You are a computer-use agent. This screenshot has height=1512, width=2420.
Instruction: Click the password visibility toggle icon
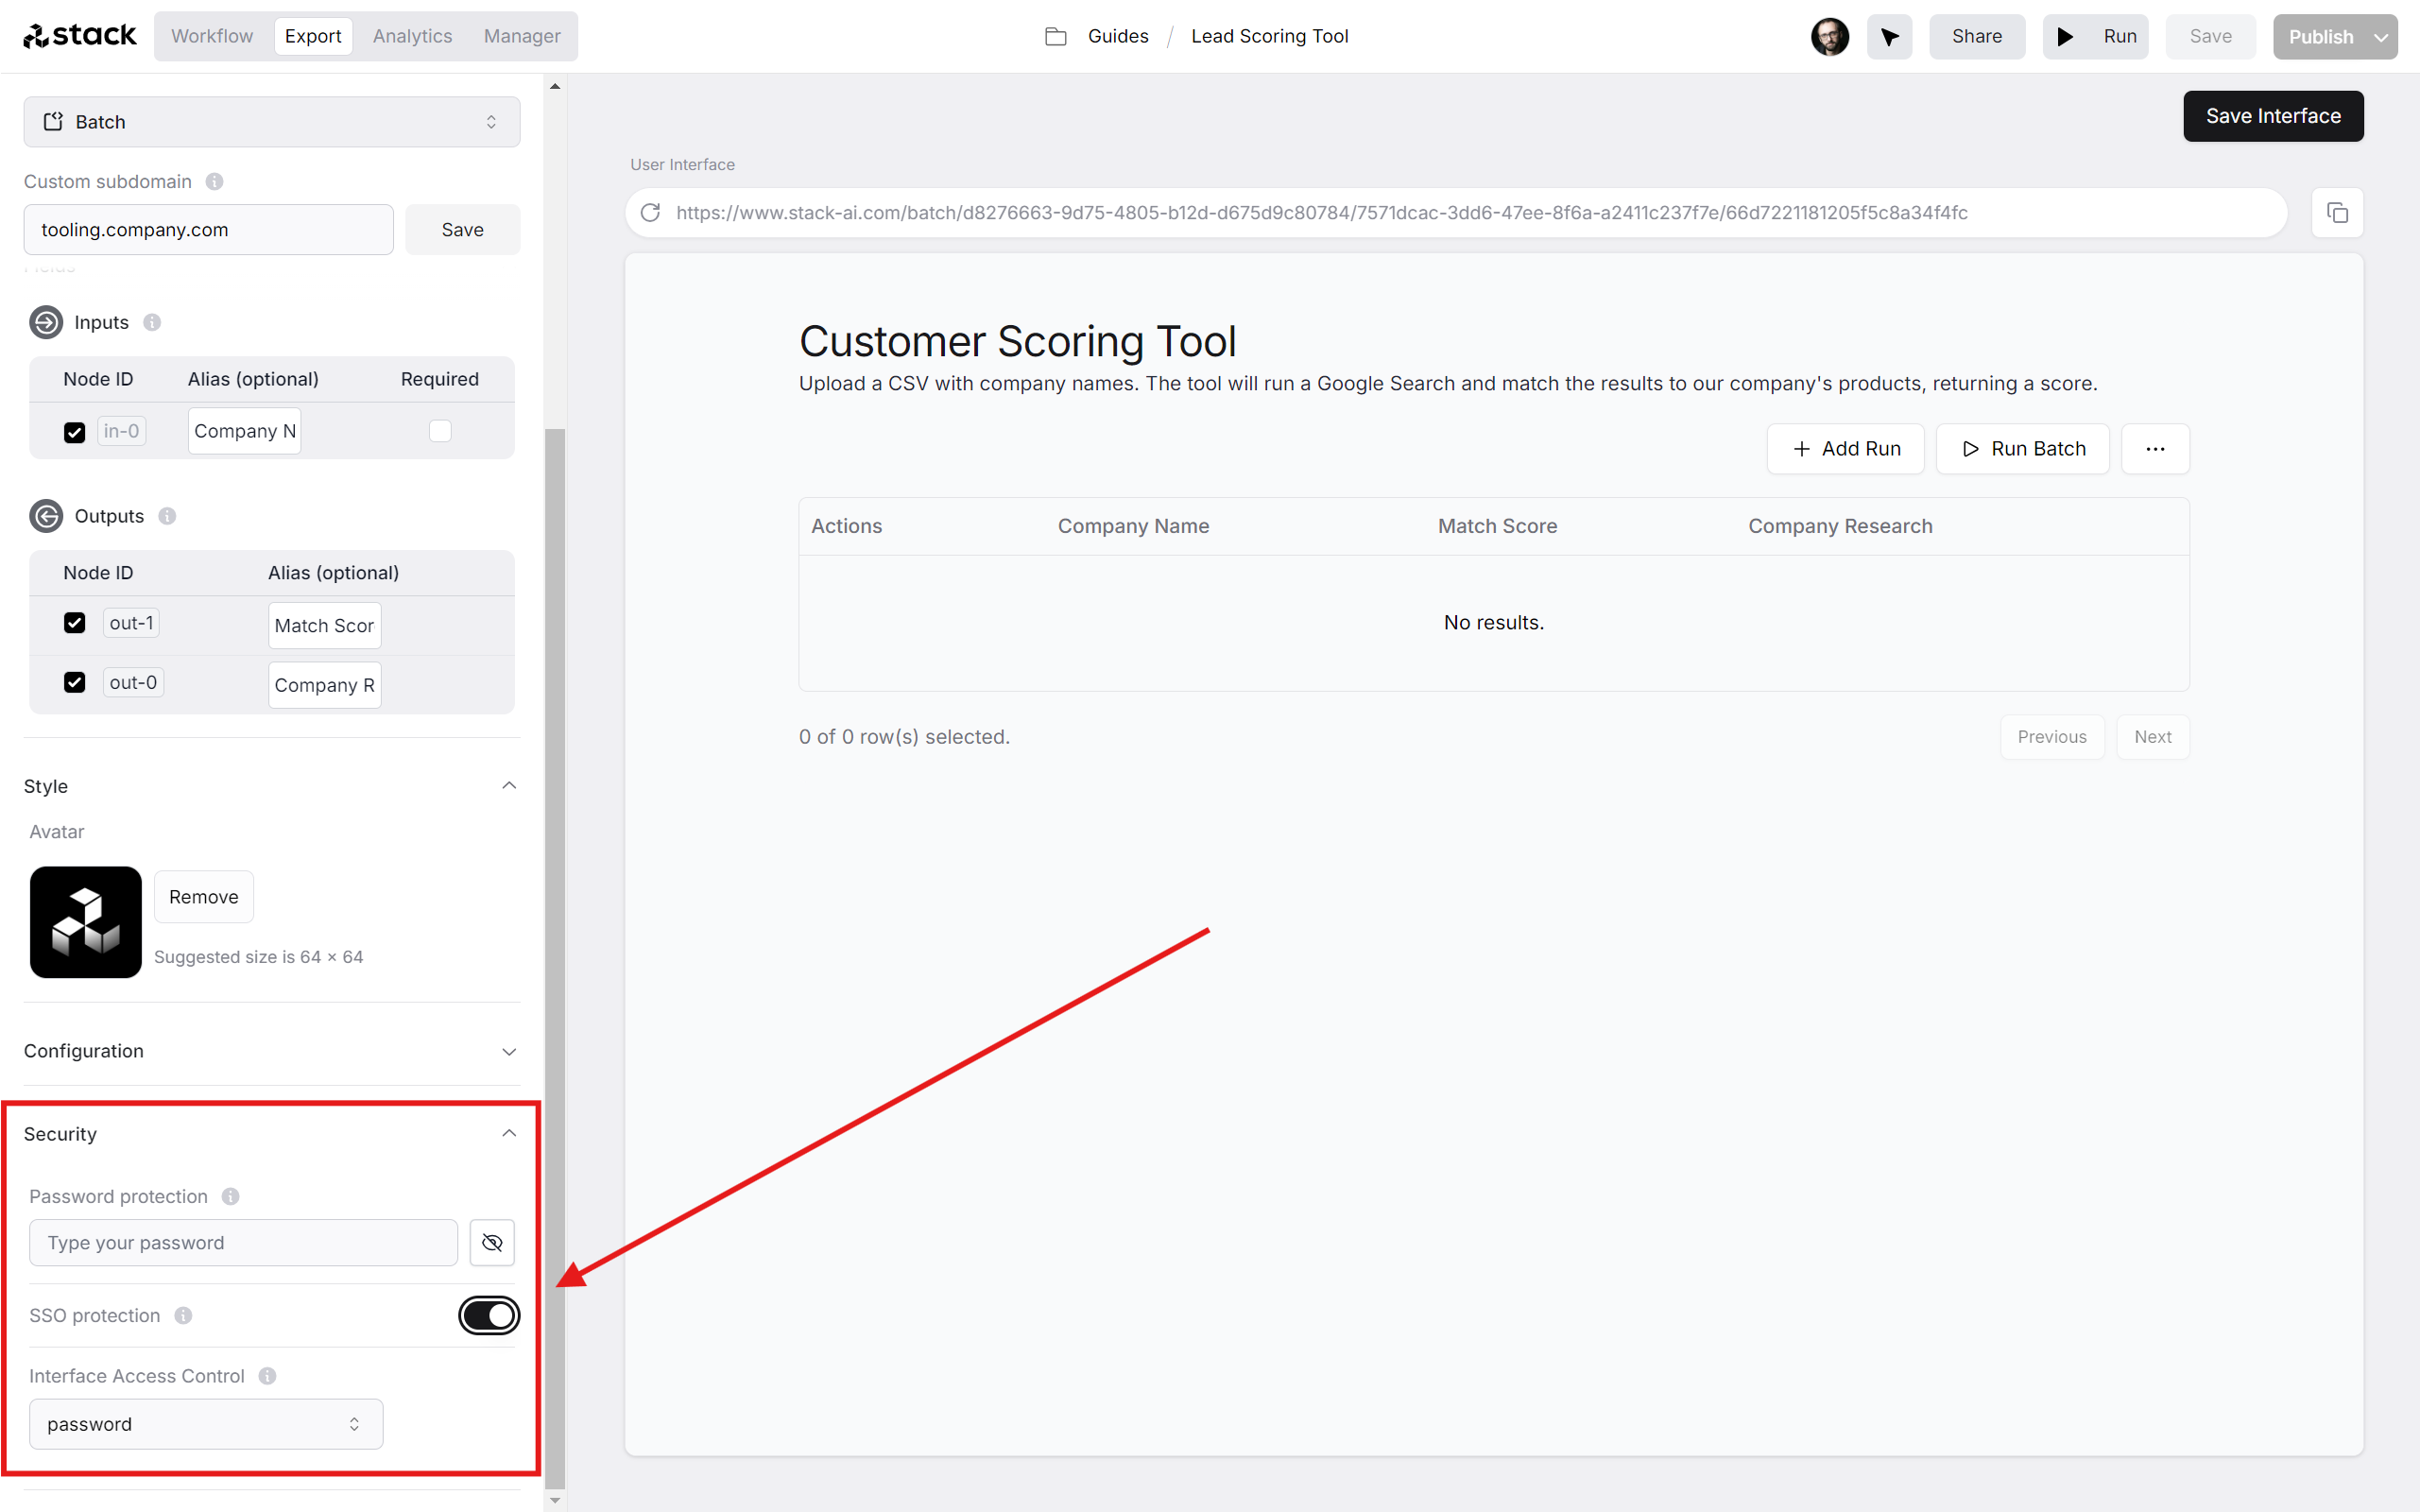pos(494,1242)
